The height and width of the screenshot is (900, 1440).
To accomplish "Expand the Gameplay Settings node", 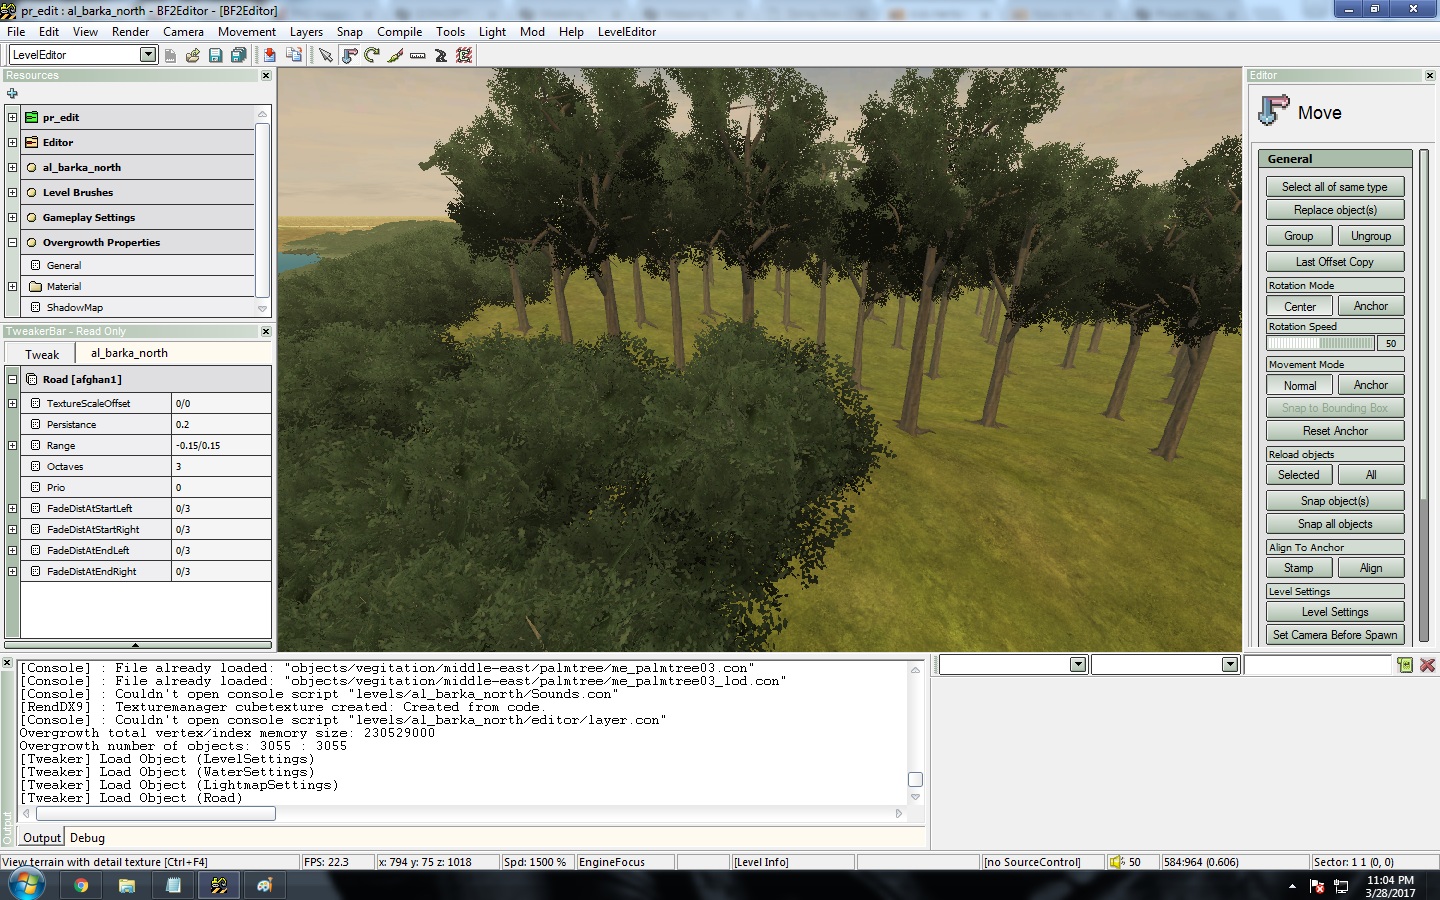I will [12, 217].
